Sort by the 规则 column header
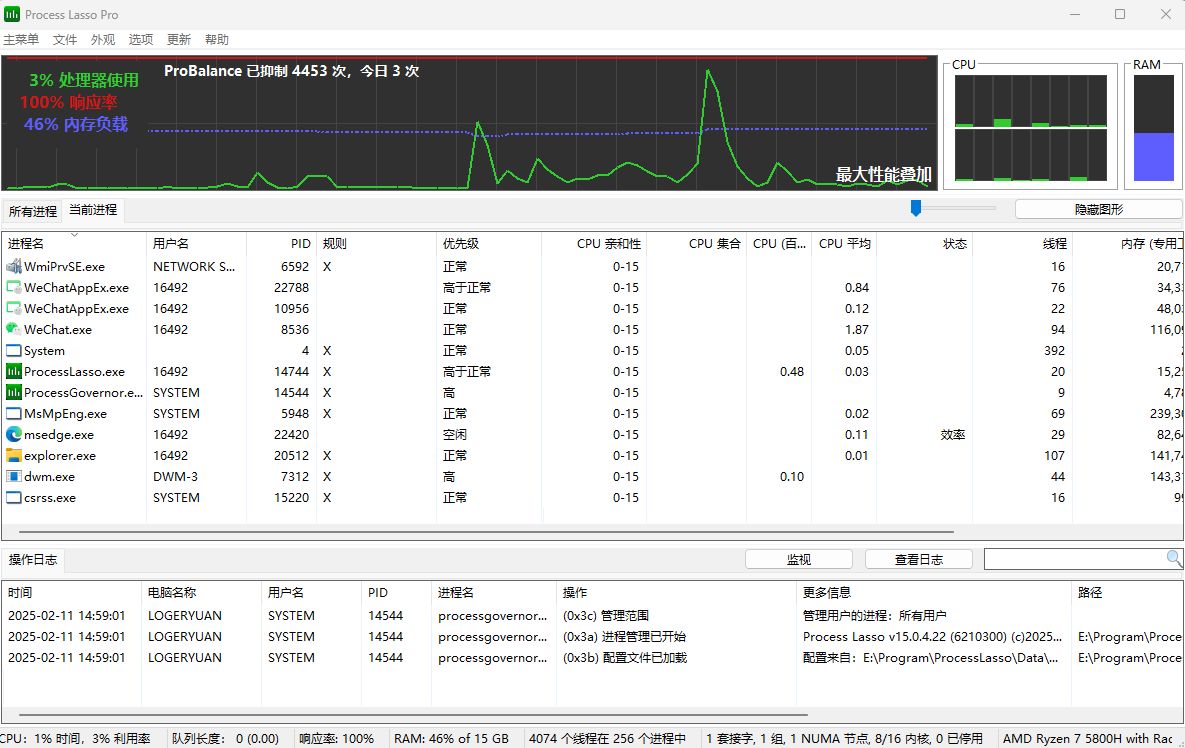The height and width of the screenshot is (748, 1185). 376,243
